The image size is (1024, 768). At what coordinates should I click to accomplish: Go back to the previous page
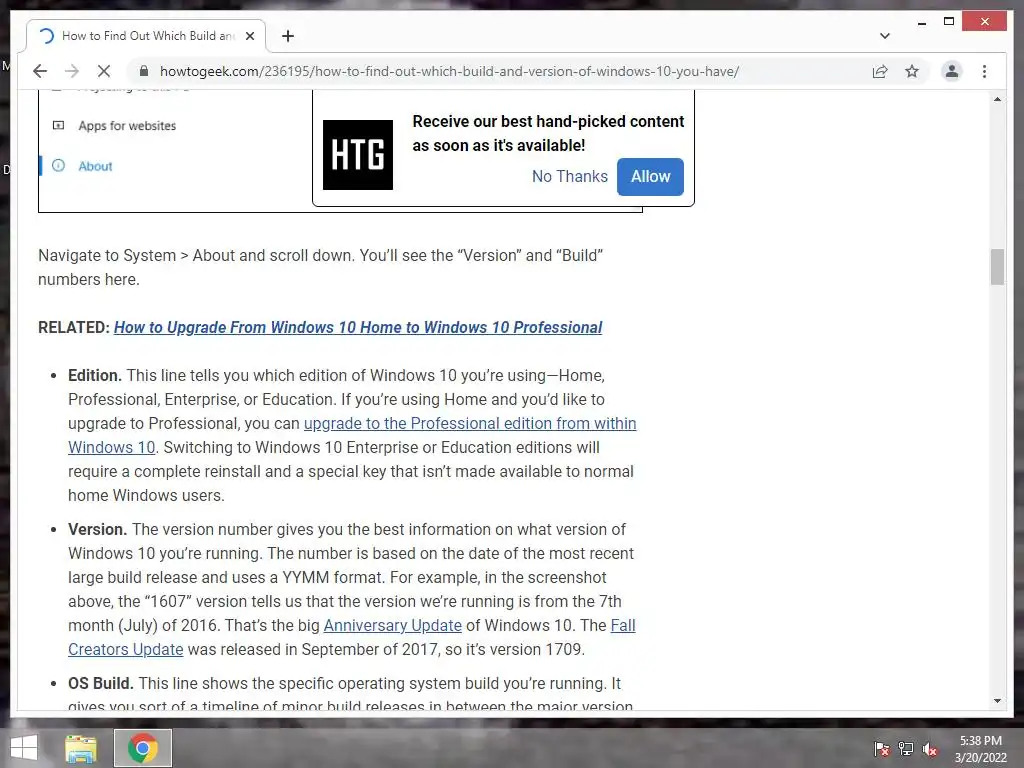40,71
